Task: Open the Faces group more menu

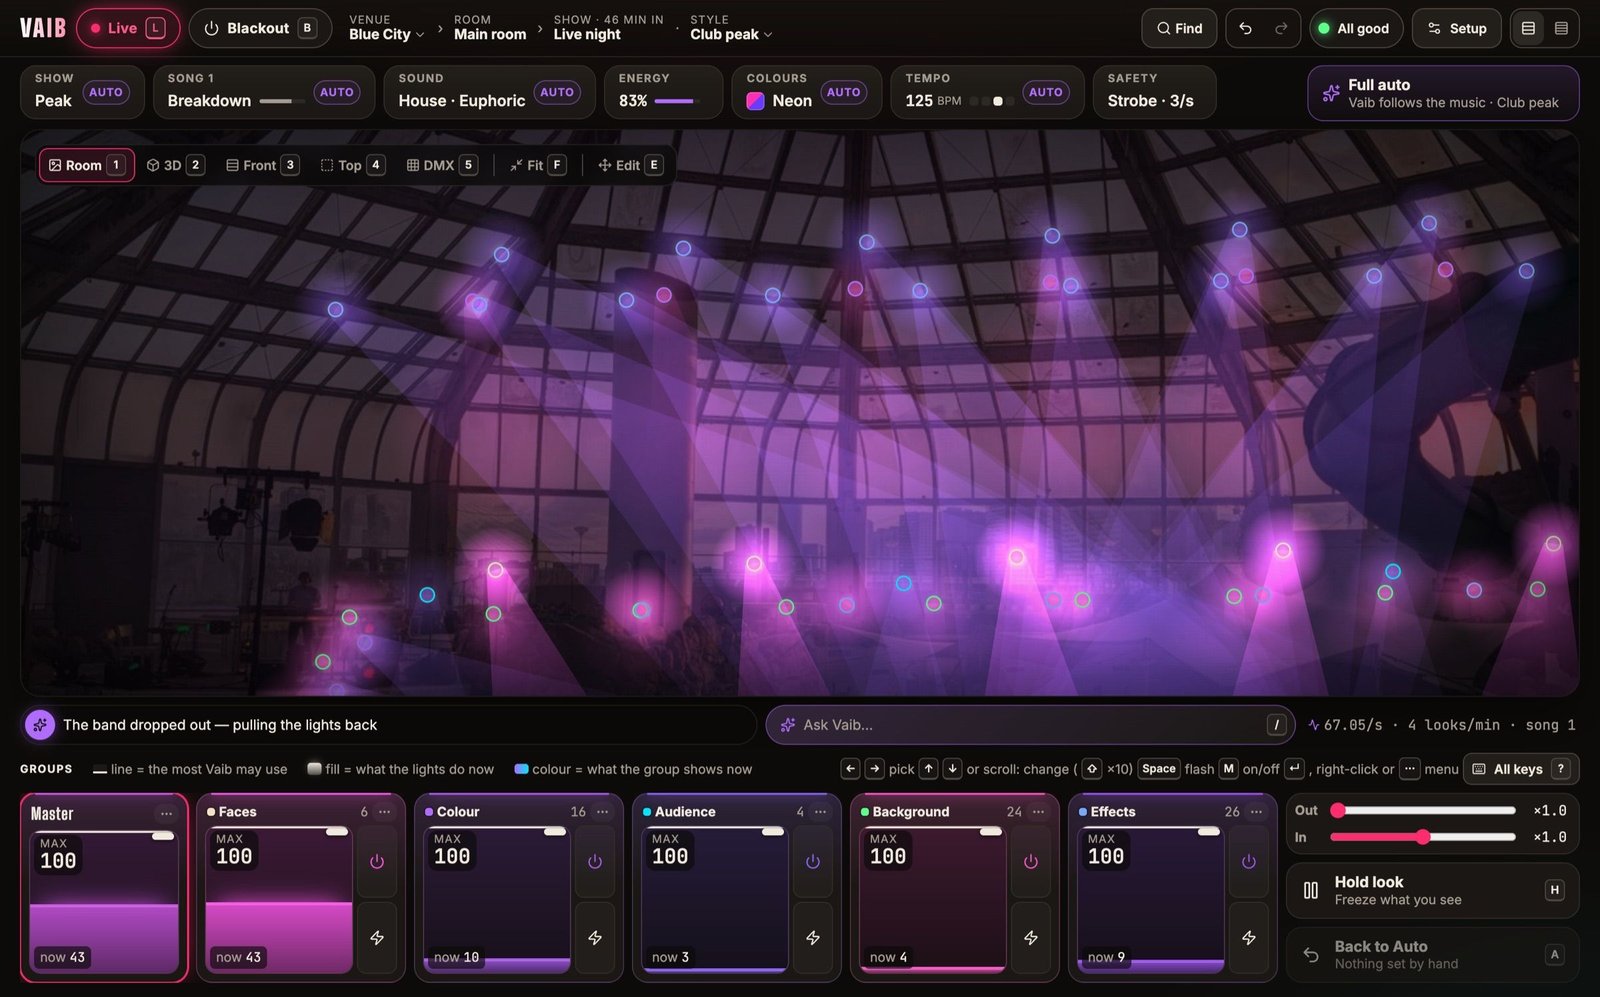Action: click(x=384, y=811)
